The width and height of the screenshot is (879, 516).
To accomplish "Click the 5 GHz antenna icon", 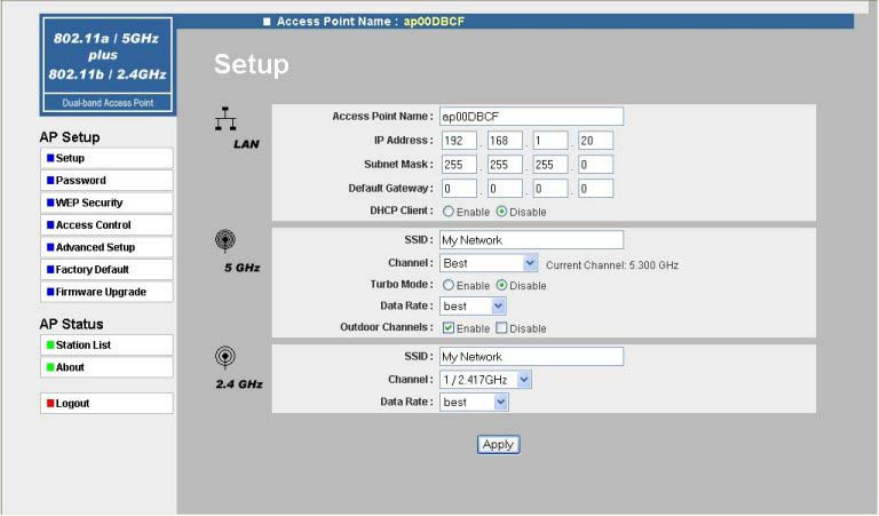I will coord(225,241).
